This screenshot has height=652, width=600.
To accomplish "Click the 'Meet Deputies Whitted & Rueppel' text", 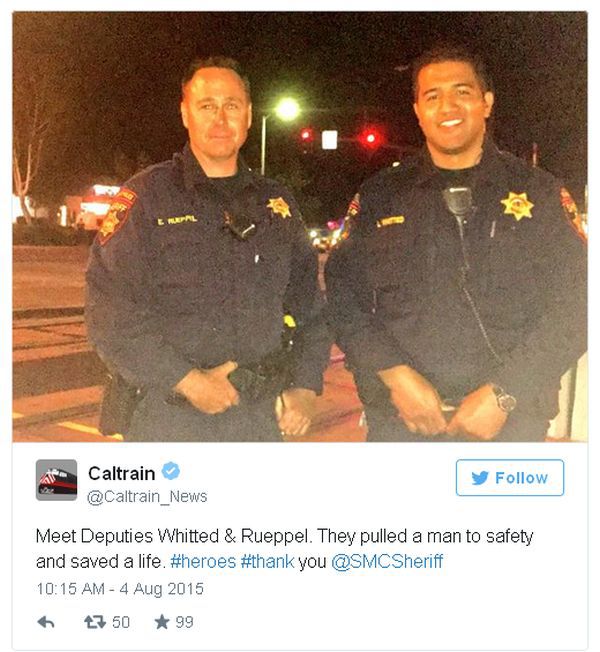I will (x=173, y=536).
